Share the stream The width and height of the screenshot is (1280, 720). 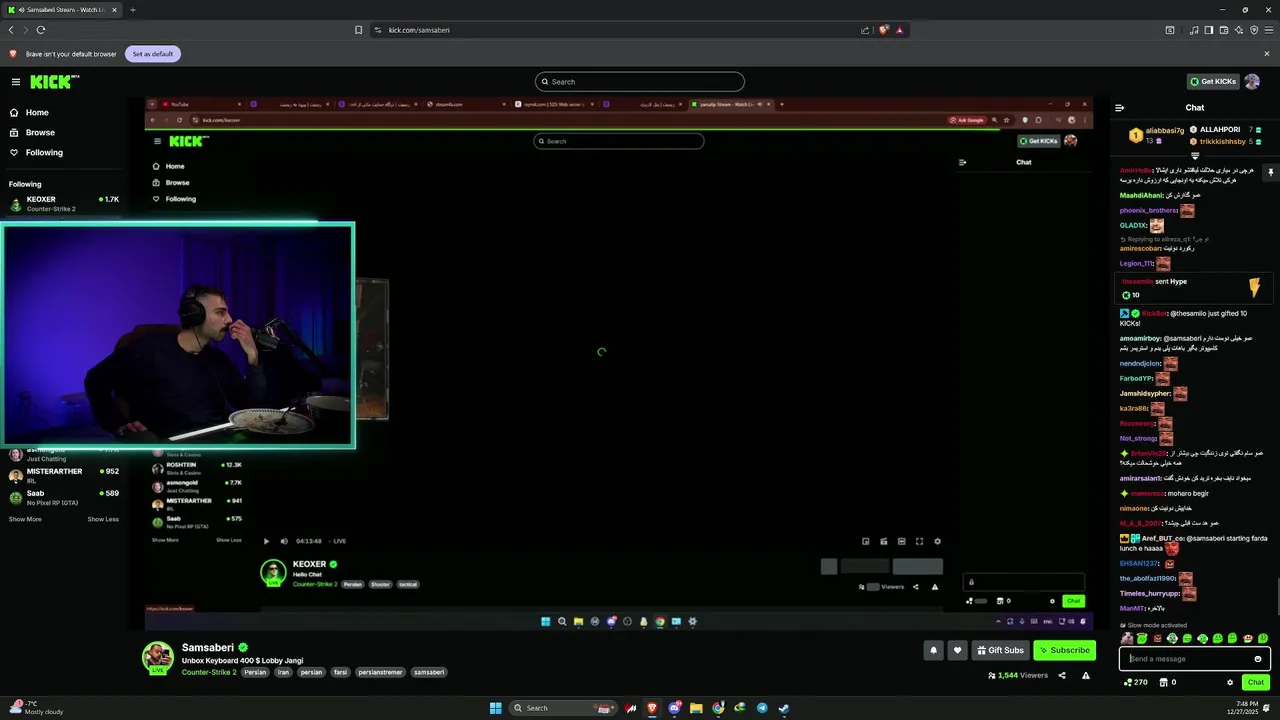(x=1062, y=676)
